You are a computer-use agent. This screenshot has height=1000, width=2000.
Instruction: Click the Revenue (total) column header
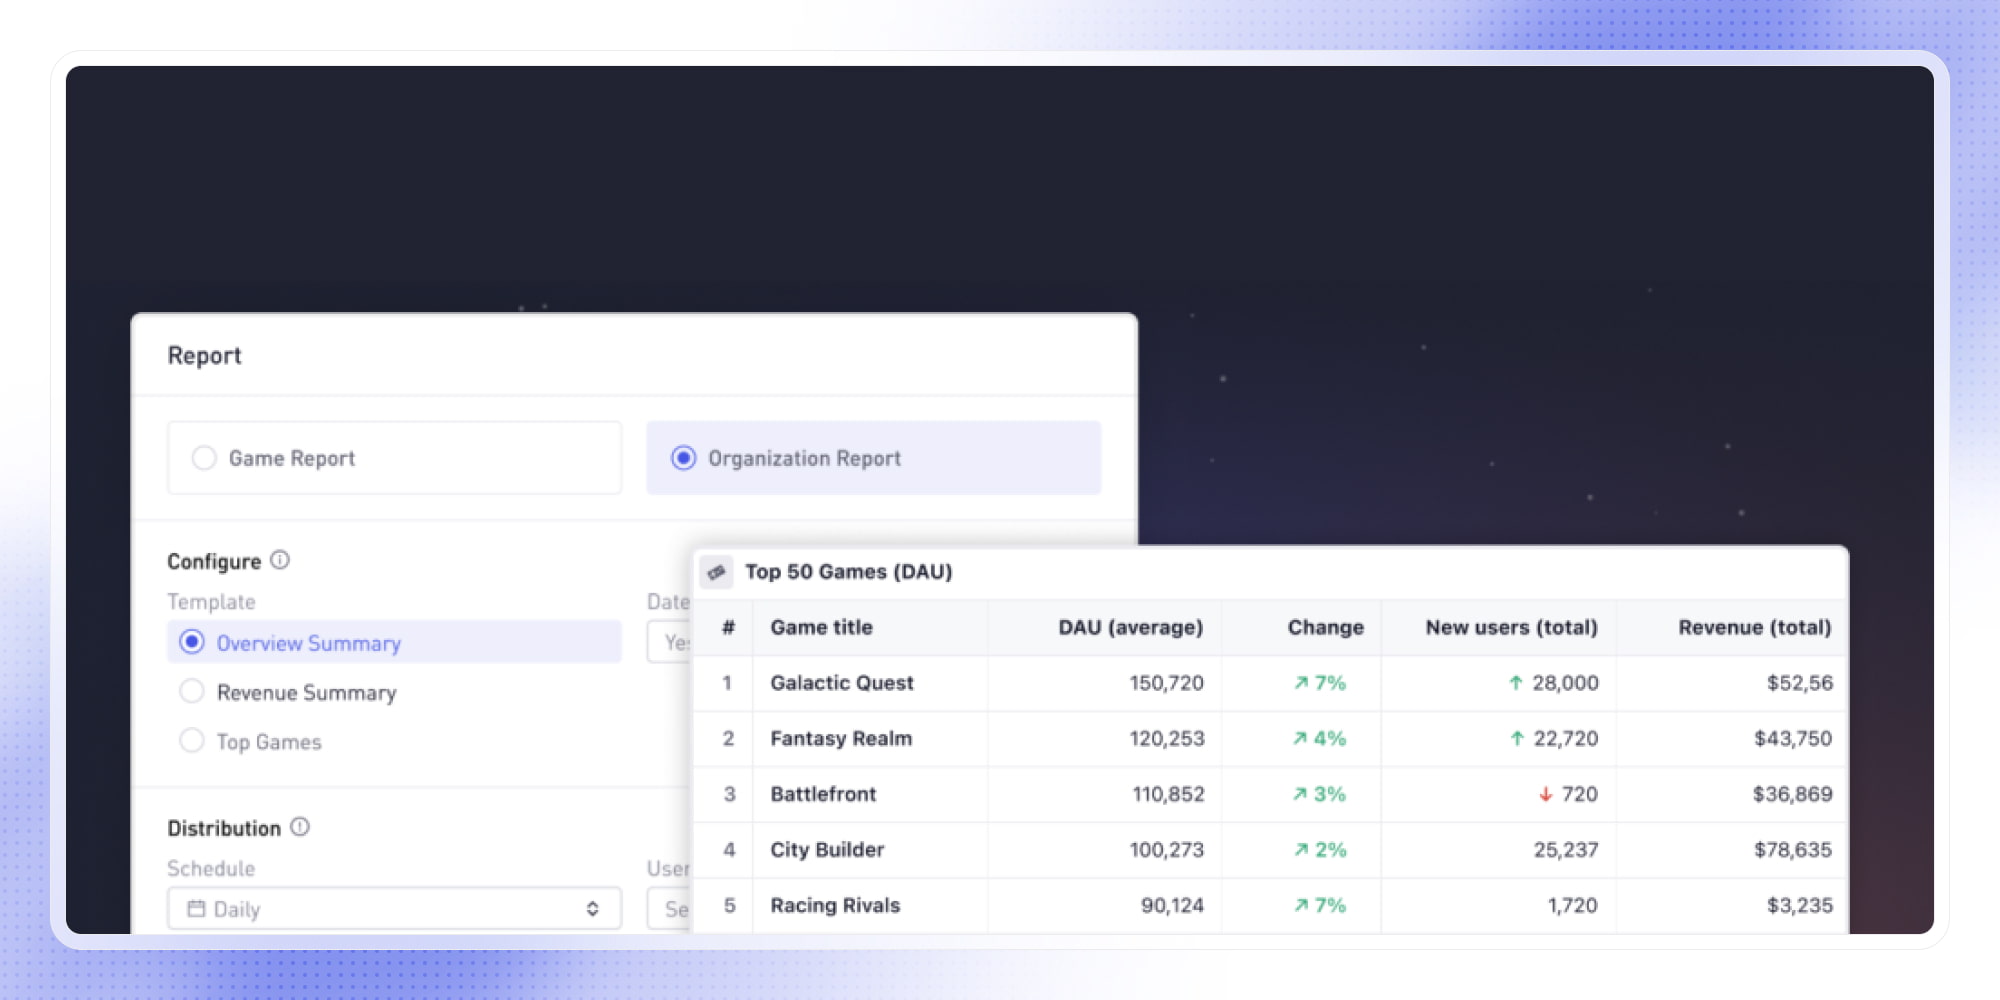pos(1754,627)
